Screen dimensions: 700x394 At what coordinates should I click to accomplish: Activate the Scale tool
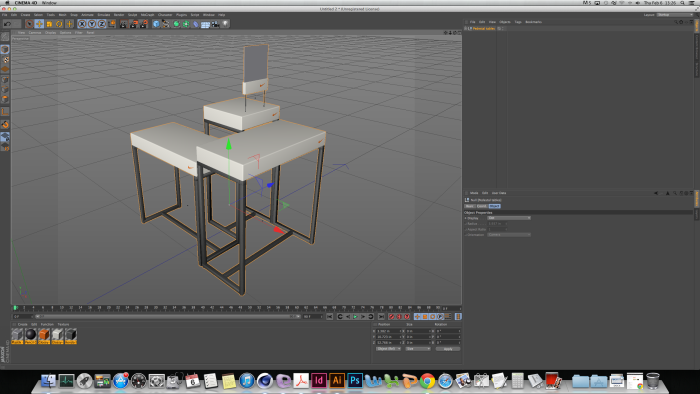tap(49, 24)
